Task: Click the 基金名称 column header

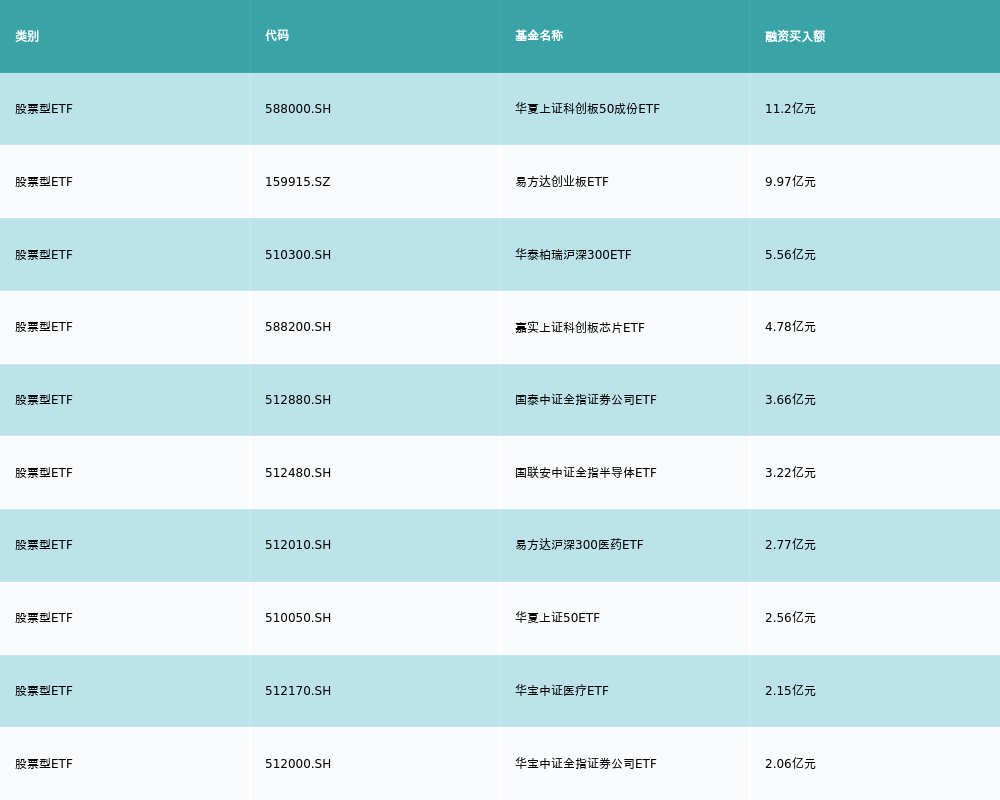Action: coord(539,36)
